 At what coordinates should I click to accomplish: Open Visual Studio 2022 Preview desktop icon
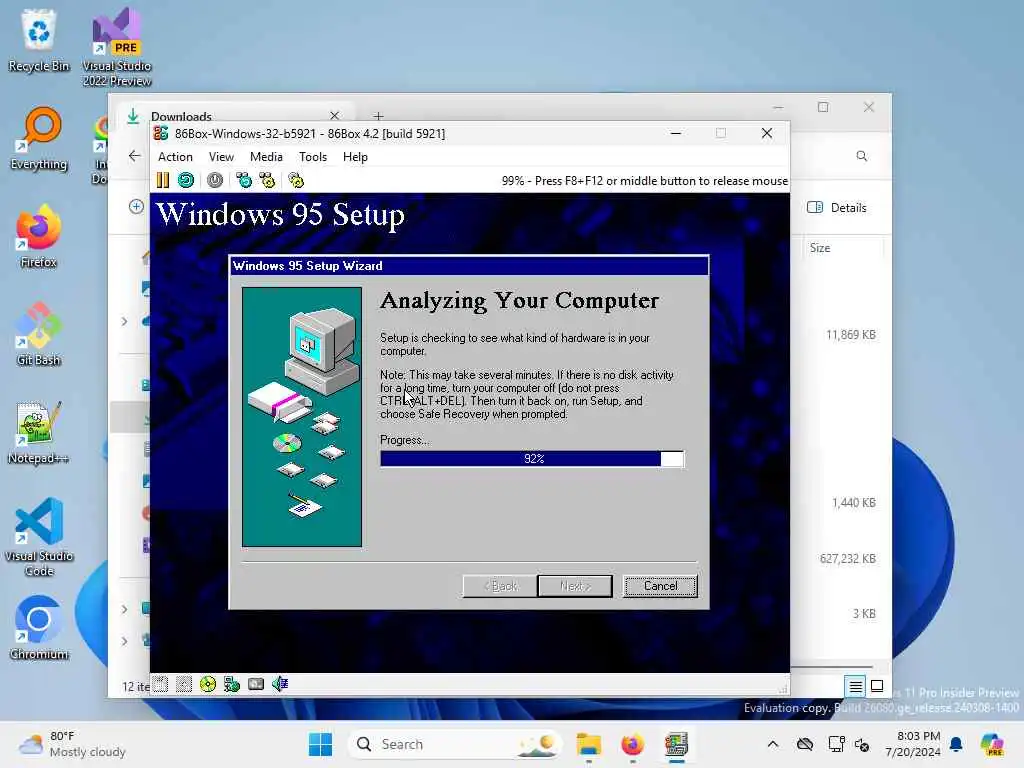point(117,47)
